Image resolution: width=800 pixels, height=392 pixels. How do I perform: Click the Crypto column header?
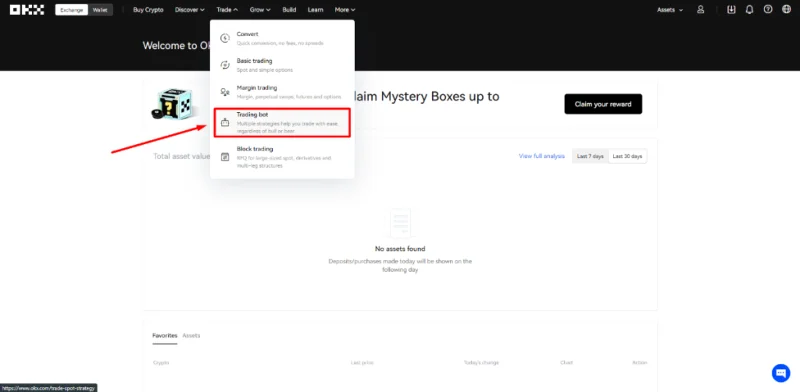pyautogui.click(x=161, y=363)
